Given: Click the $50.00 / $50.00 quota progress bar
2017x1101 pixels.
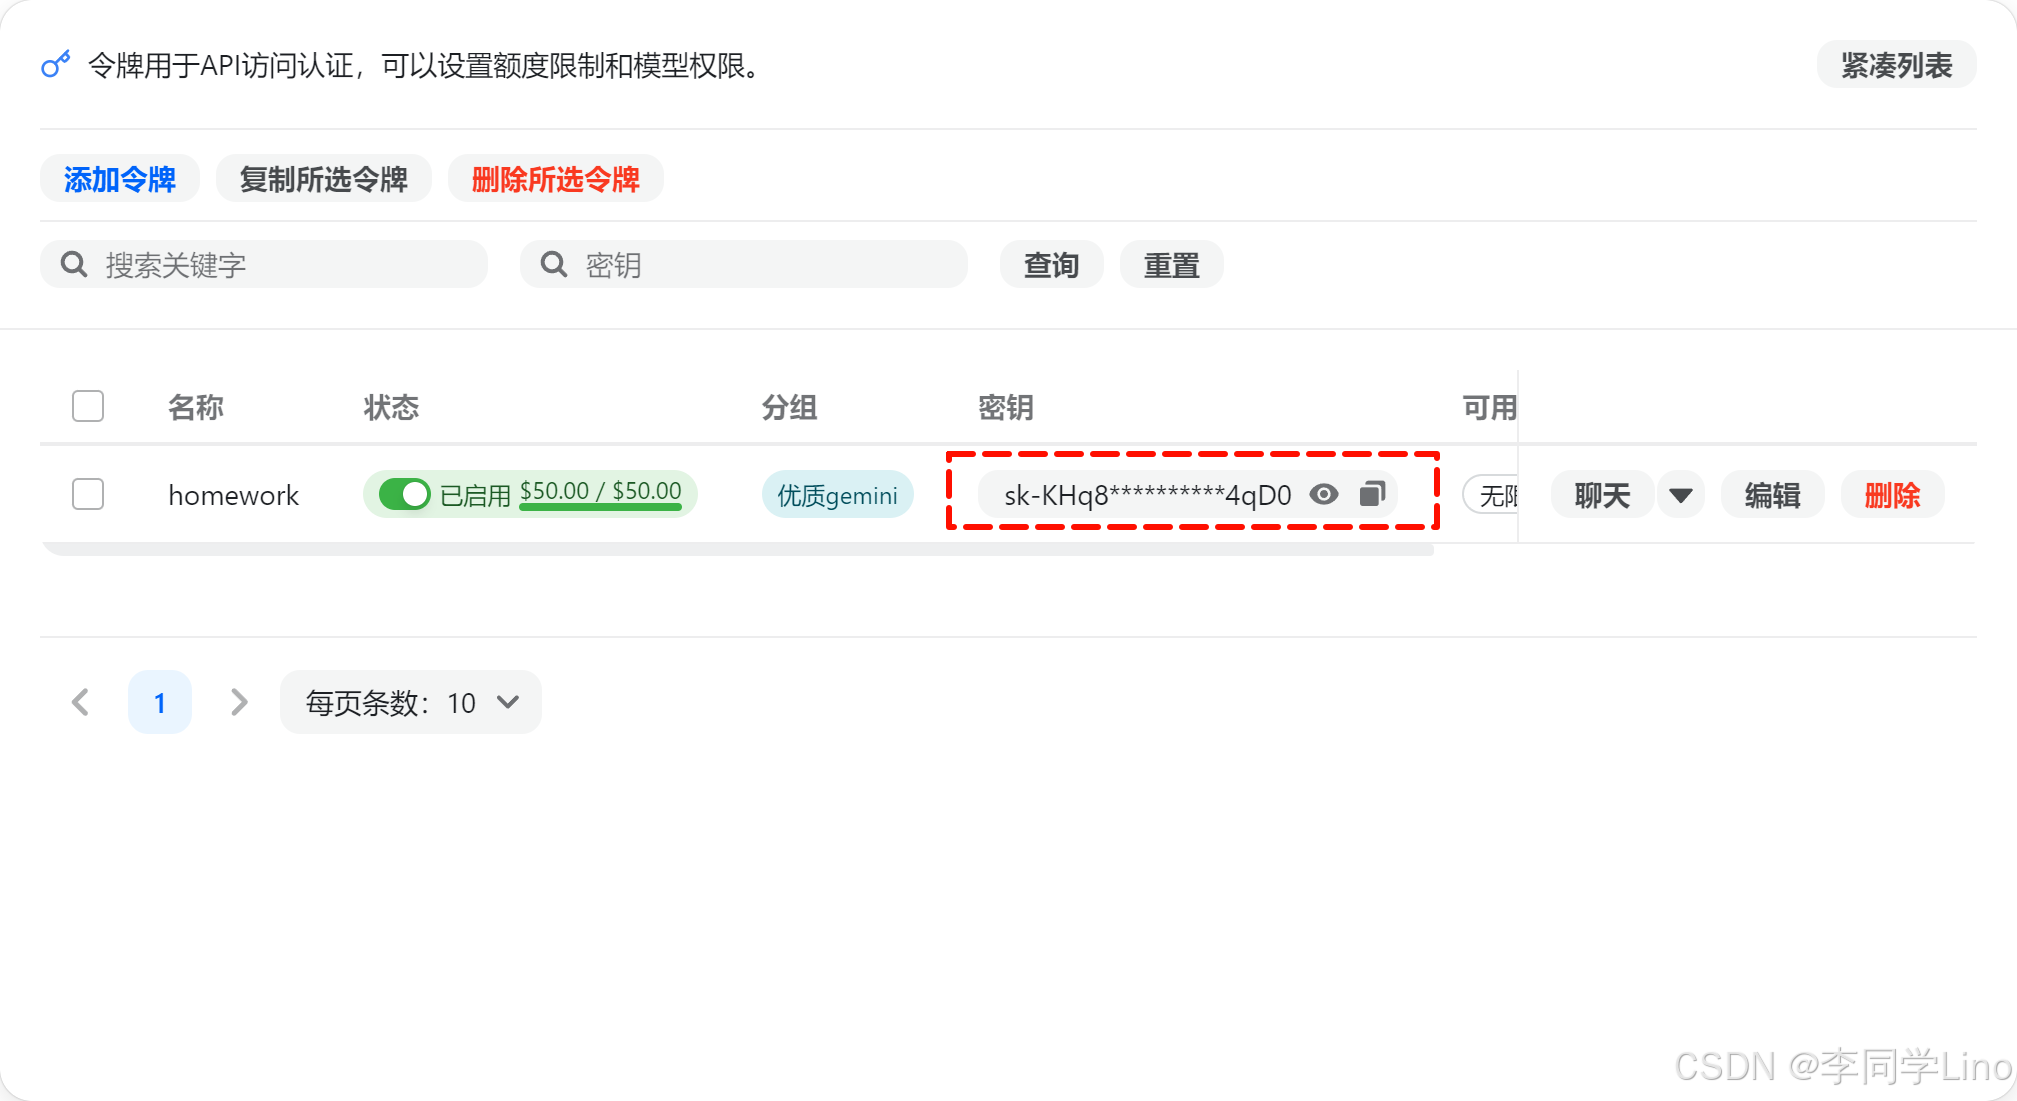Looking at the screenshot, I should click(600, 507).
